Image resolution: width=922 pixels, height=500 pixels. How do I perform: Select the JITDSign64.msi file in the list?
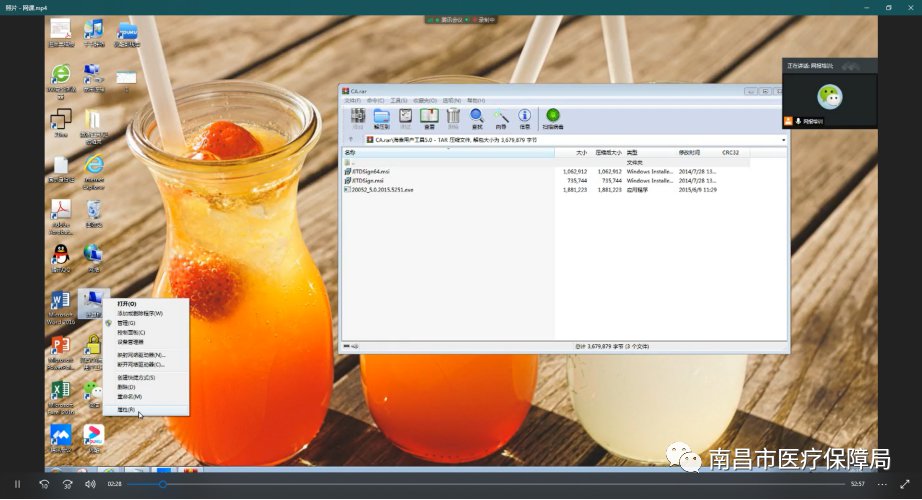tap(368, 171)
